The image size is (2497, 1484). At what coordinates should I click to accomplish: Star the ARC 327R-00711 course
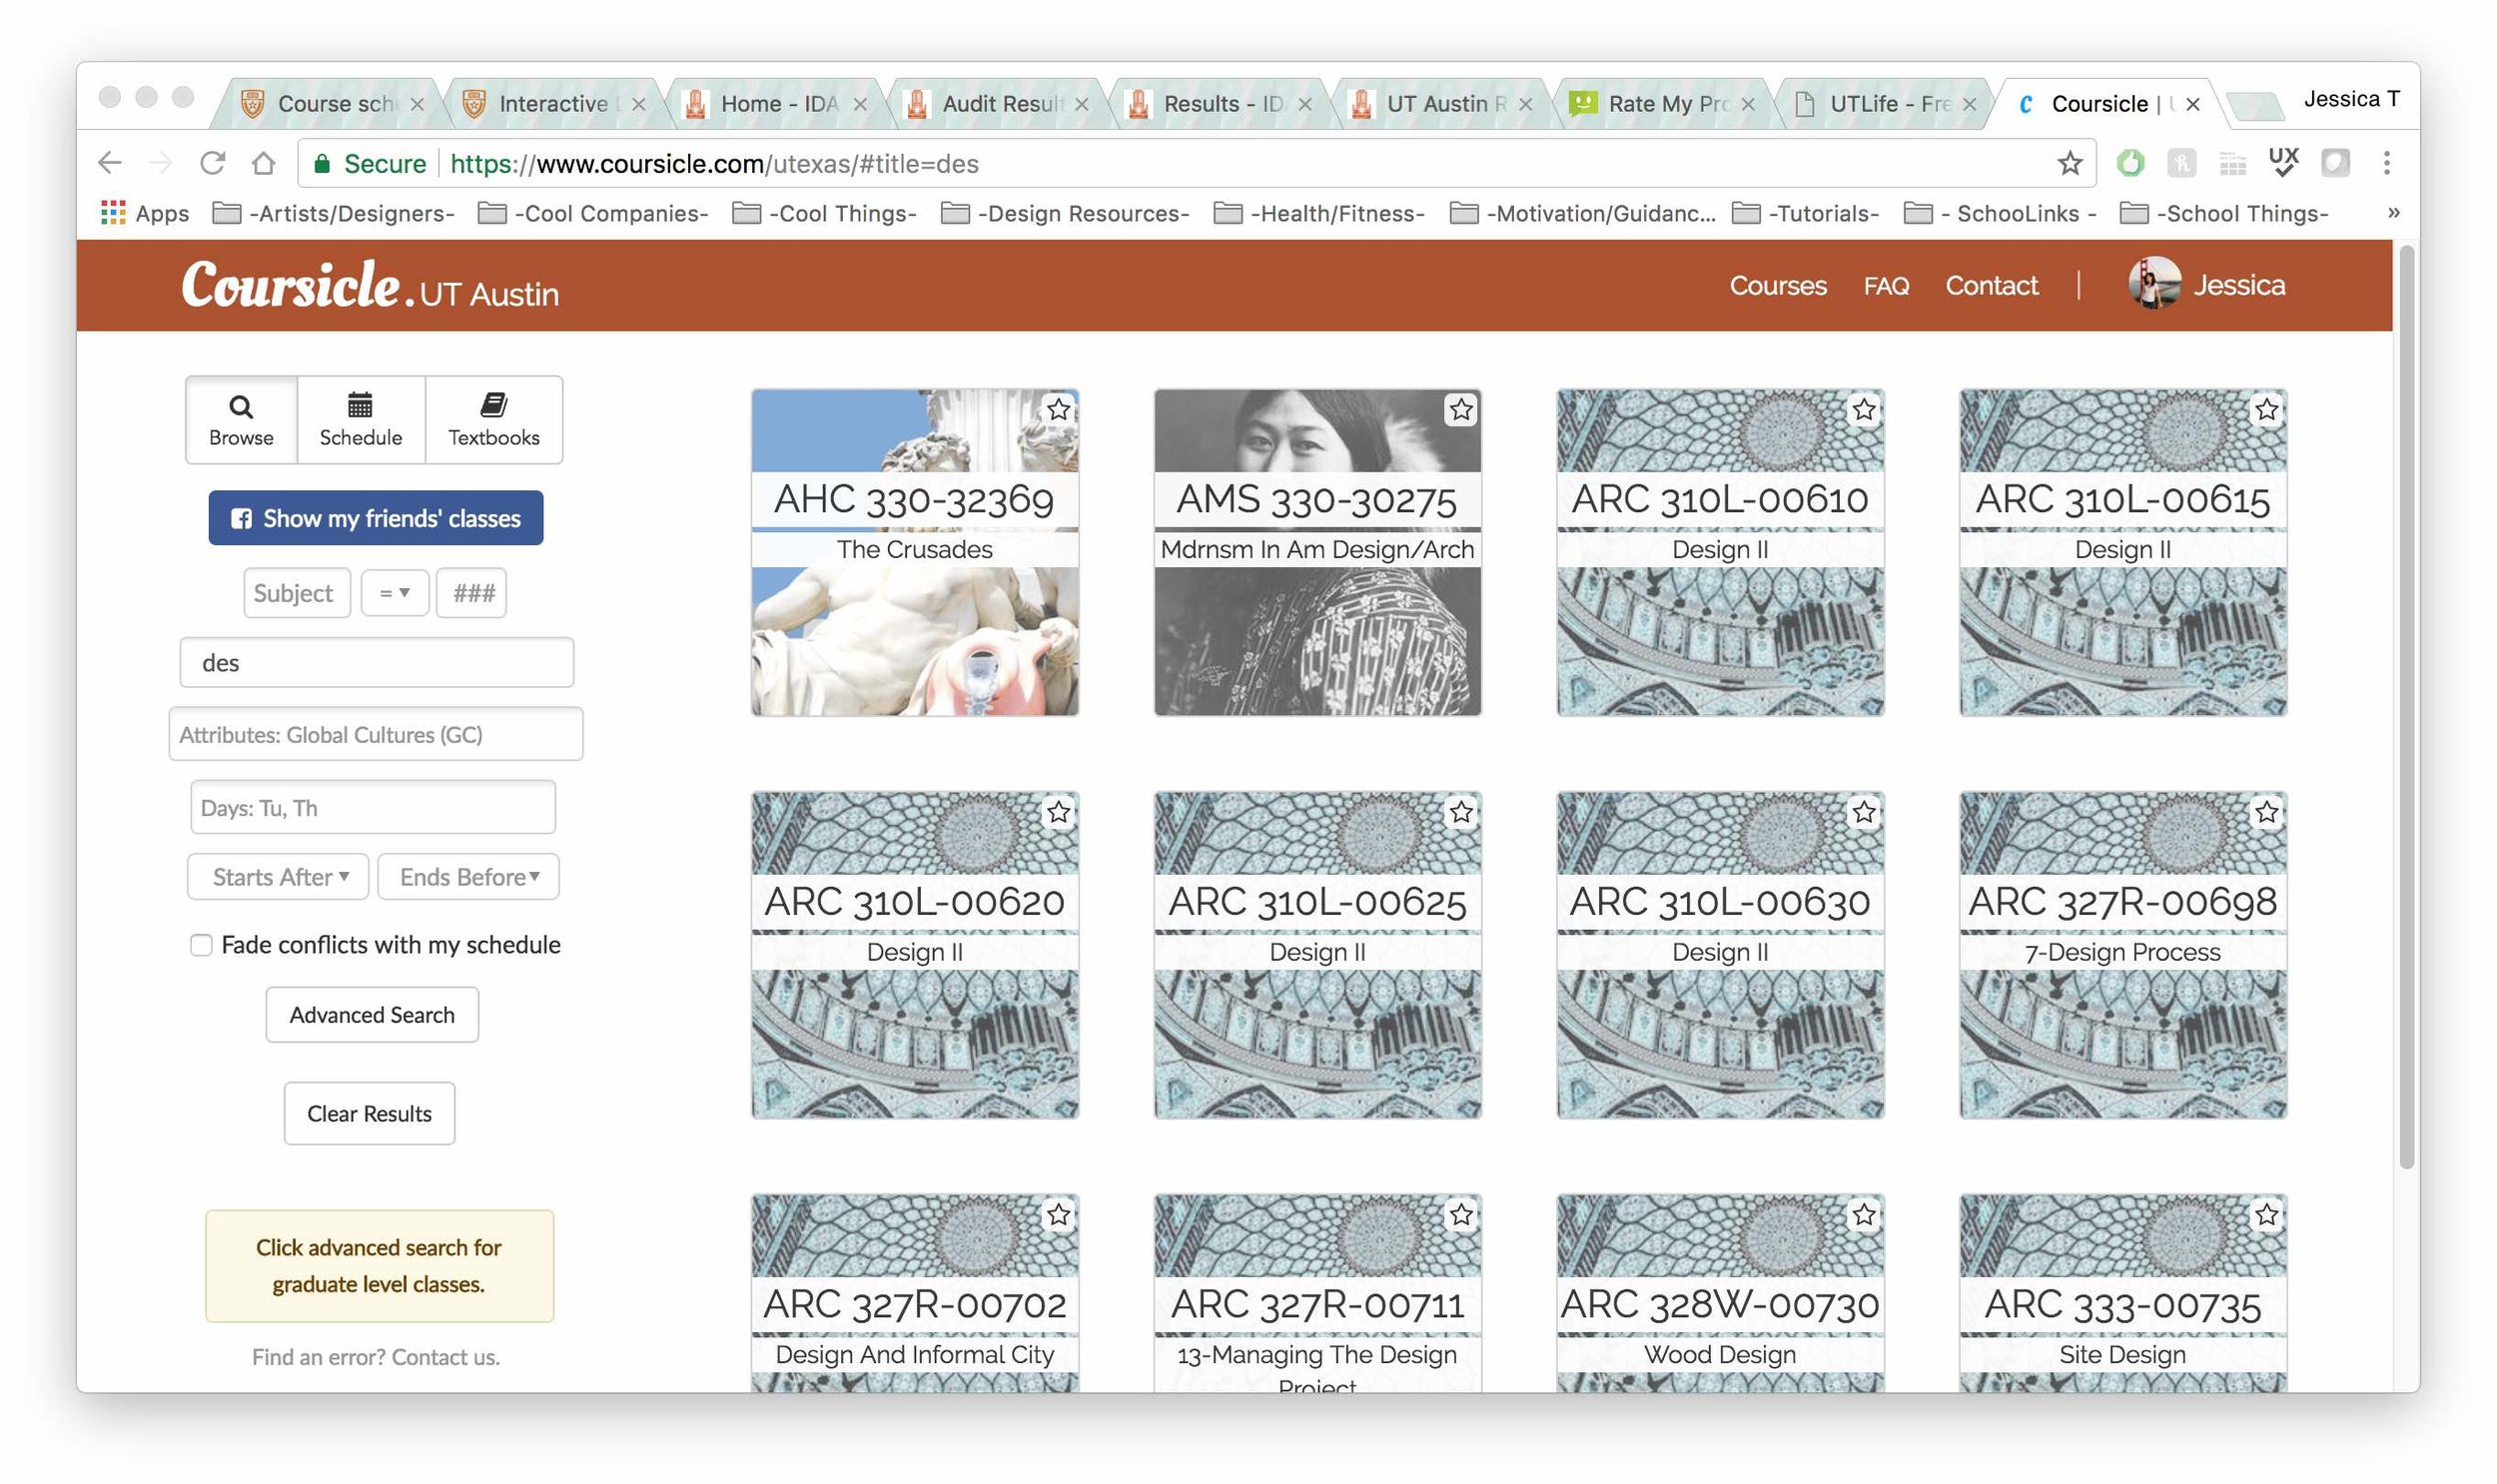point(1461,1214)
